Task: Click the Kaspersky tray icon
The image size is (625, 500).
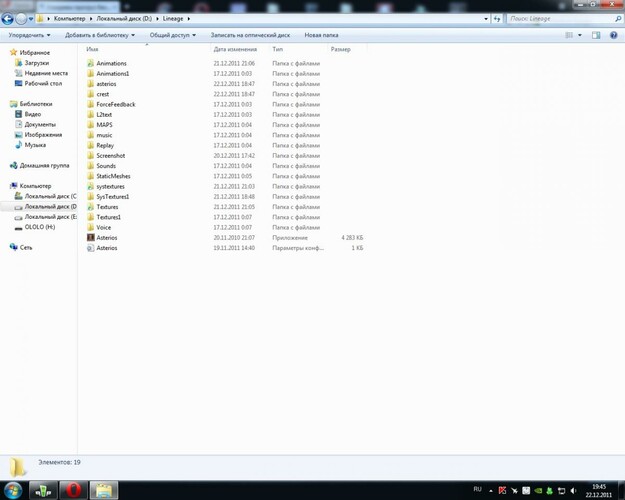Action: [x=502, y=490]
